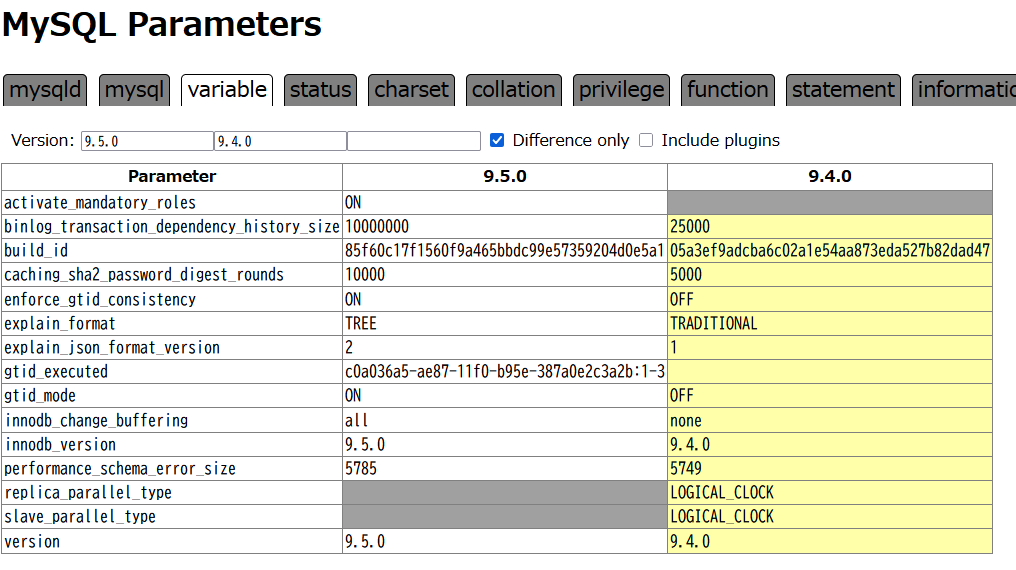Enable the Include plugins checkbox
1016x570 pixels.
coord(646,140)
